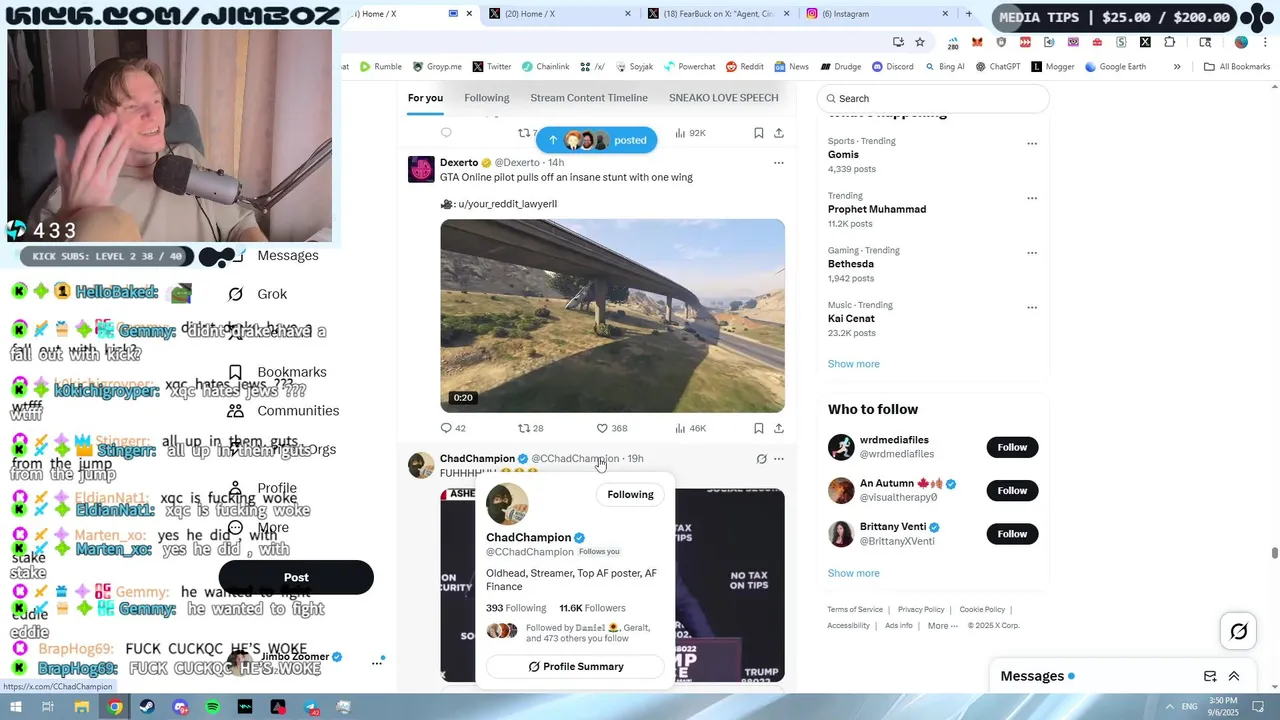The width and height of the screenshot is (1280, 720).
Task: Click the new posts 'posted' pill
Action: click(596, 140)
